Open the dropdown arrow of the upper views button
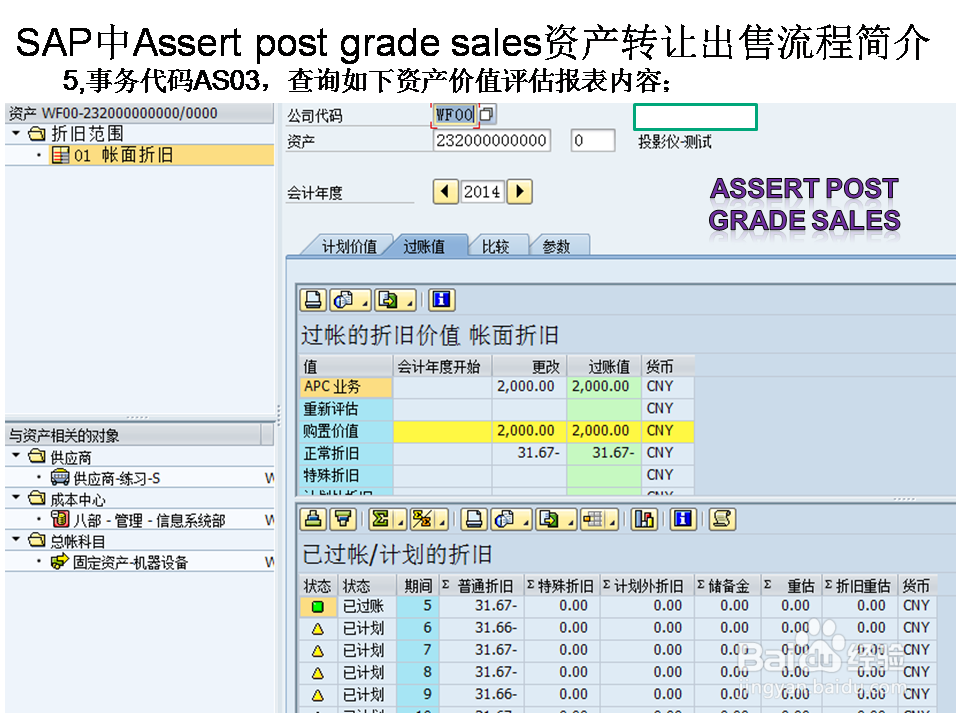 364,301
